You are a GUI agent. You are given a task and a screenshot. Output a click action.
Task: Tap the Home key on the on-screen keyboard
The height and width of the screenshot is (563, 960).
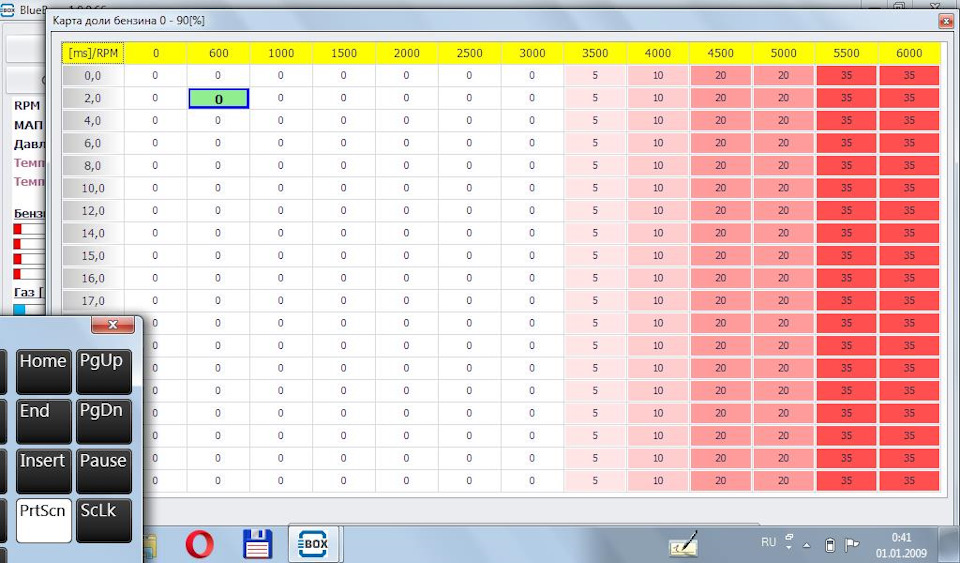[x=43, y=371]
